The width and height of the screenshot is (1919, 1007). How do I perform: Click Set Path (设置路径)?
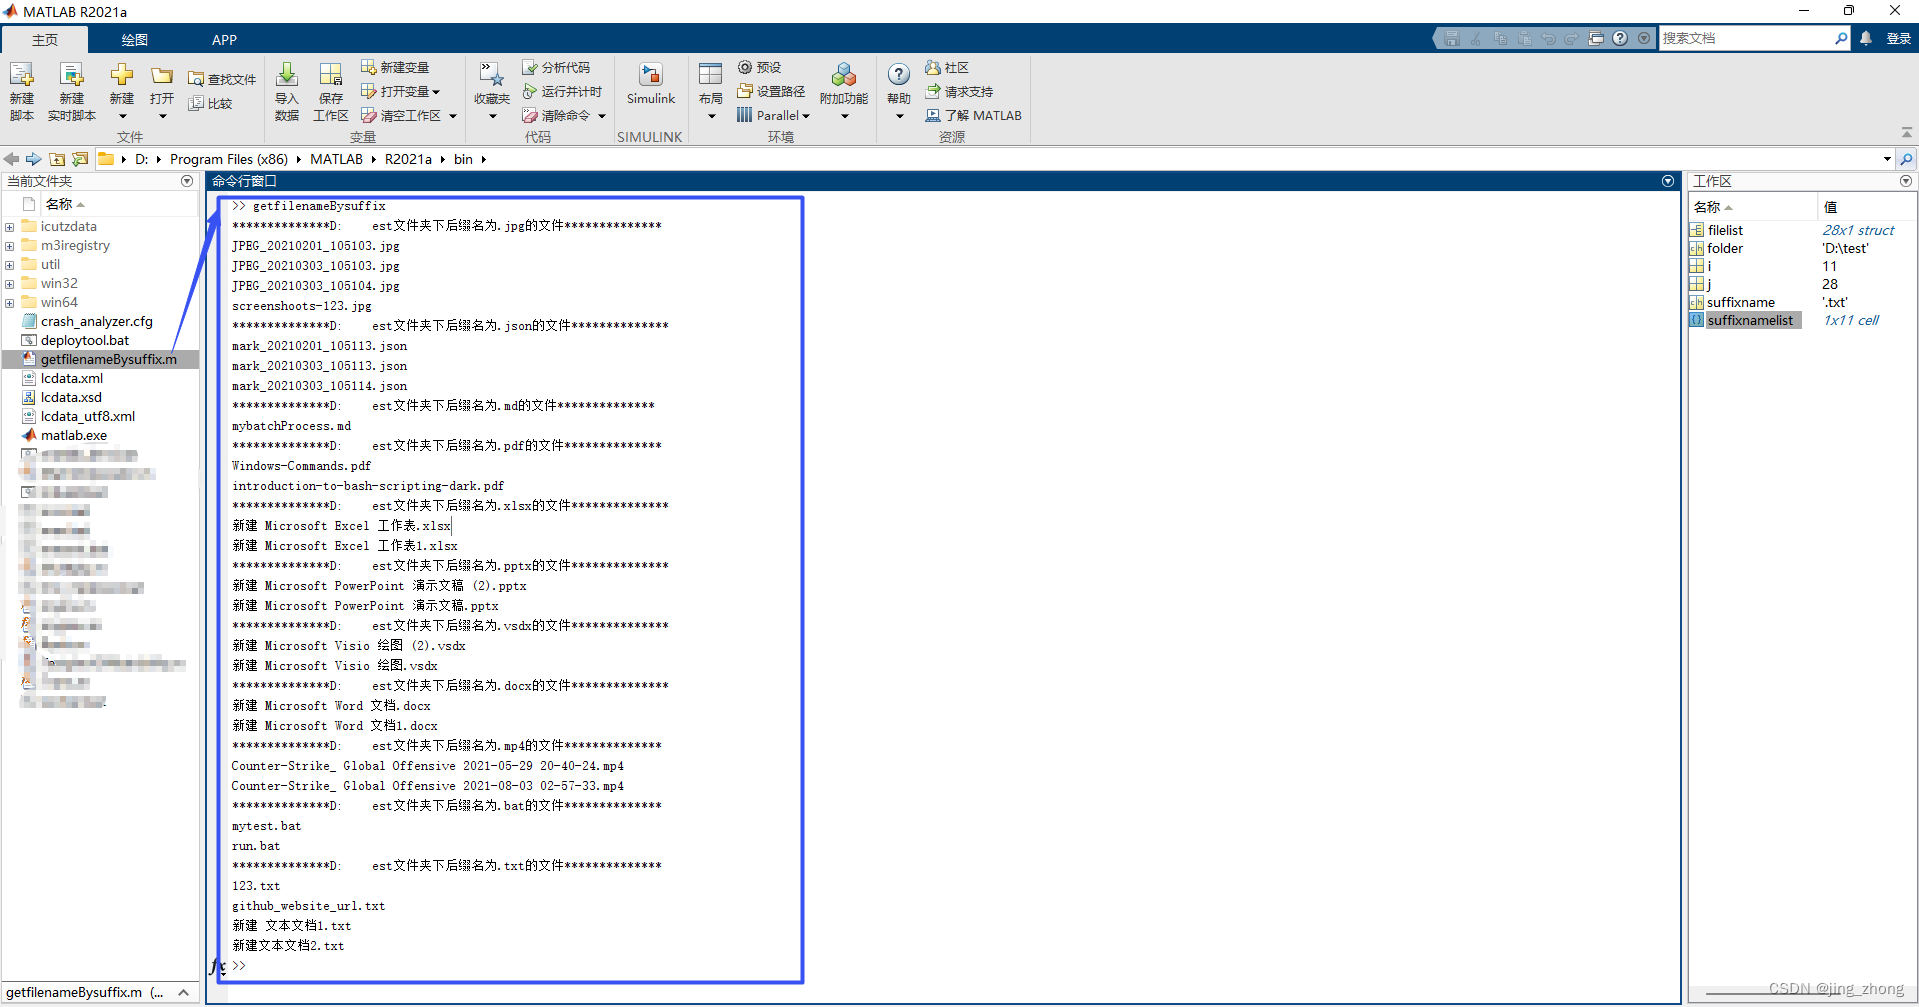(771, 91)
